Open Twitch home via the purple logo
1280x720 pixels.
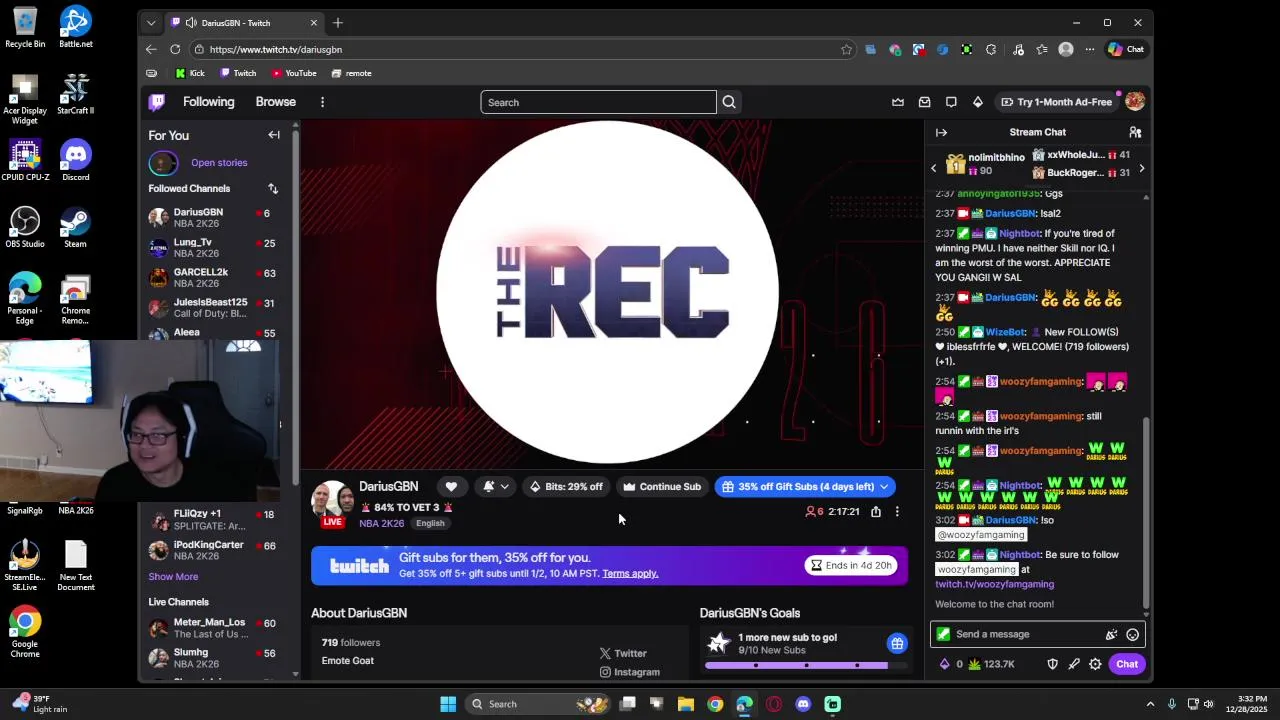tap(157, 102)
